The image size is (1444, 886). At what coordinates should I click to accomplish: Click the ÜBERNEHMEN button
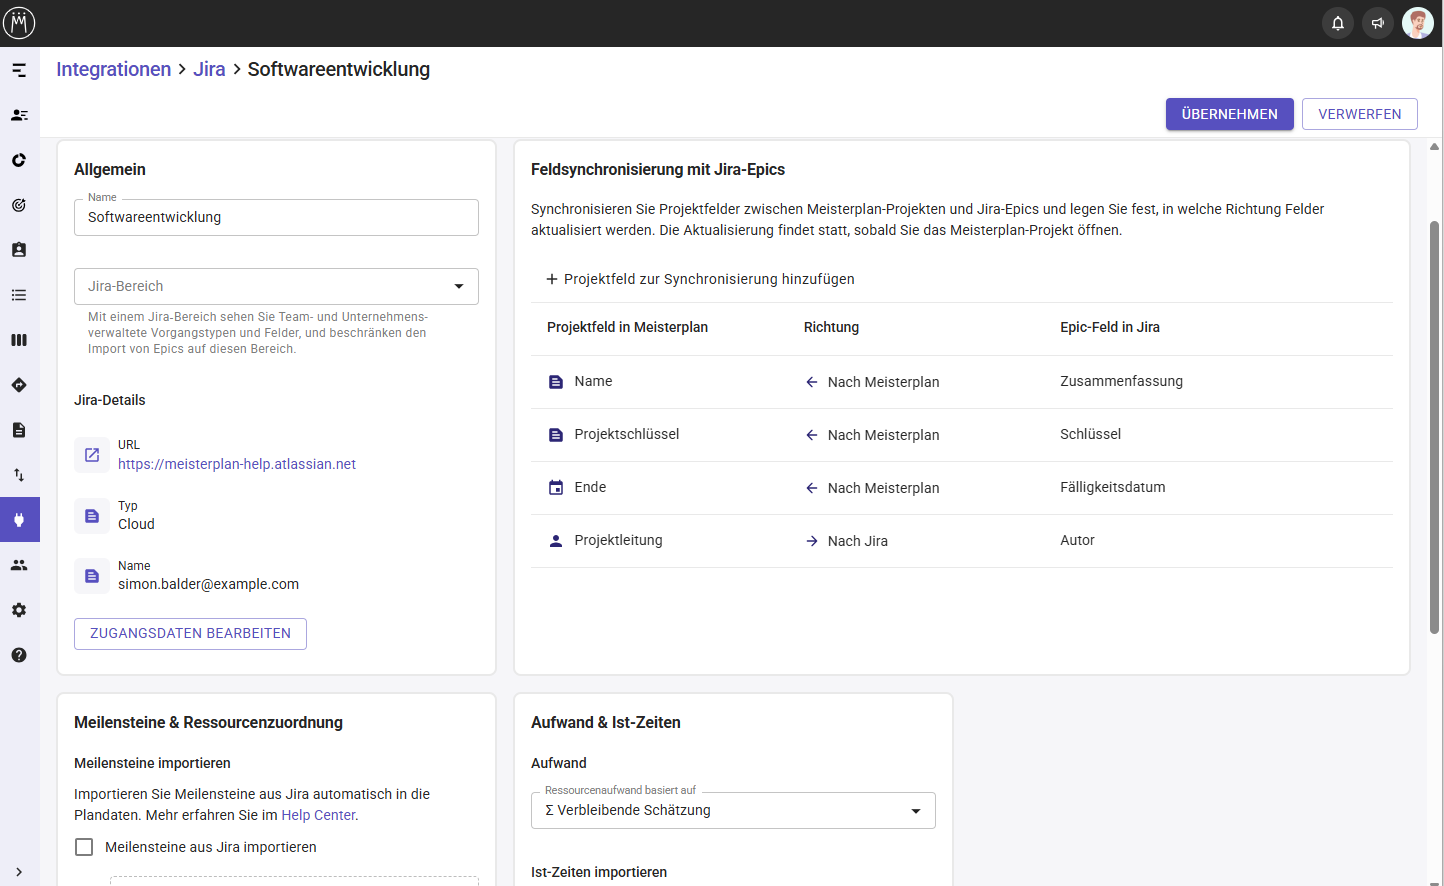click(x=1230, y=114)
